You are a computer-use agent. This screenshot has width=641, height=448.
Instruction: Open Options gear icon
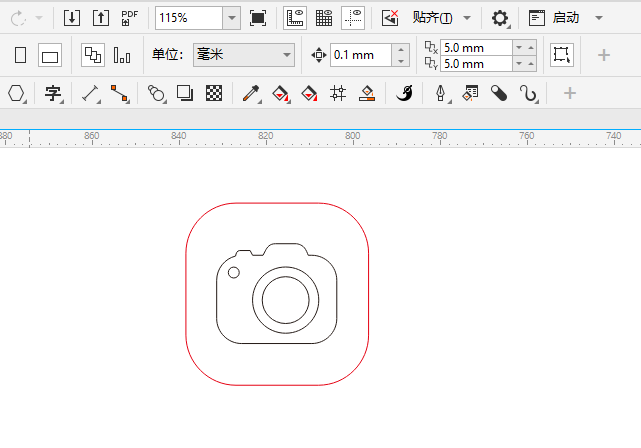click(x=500, y=18)
